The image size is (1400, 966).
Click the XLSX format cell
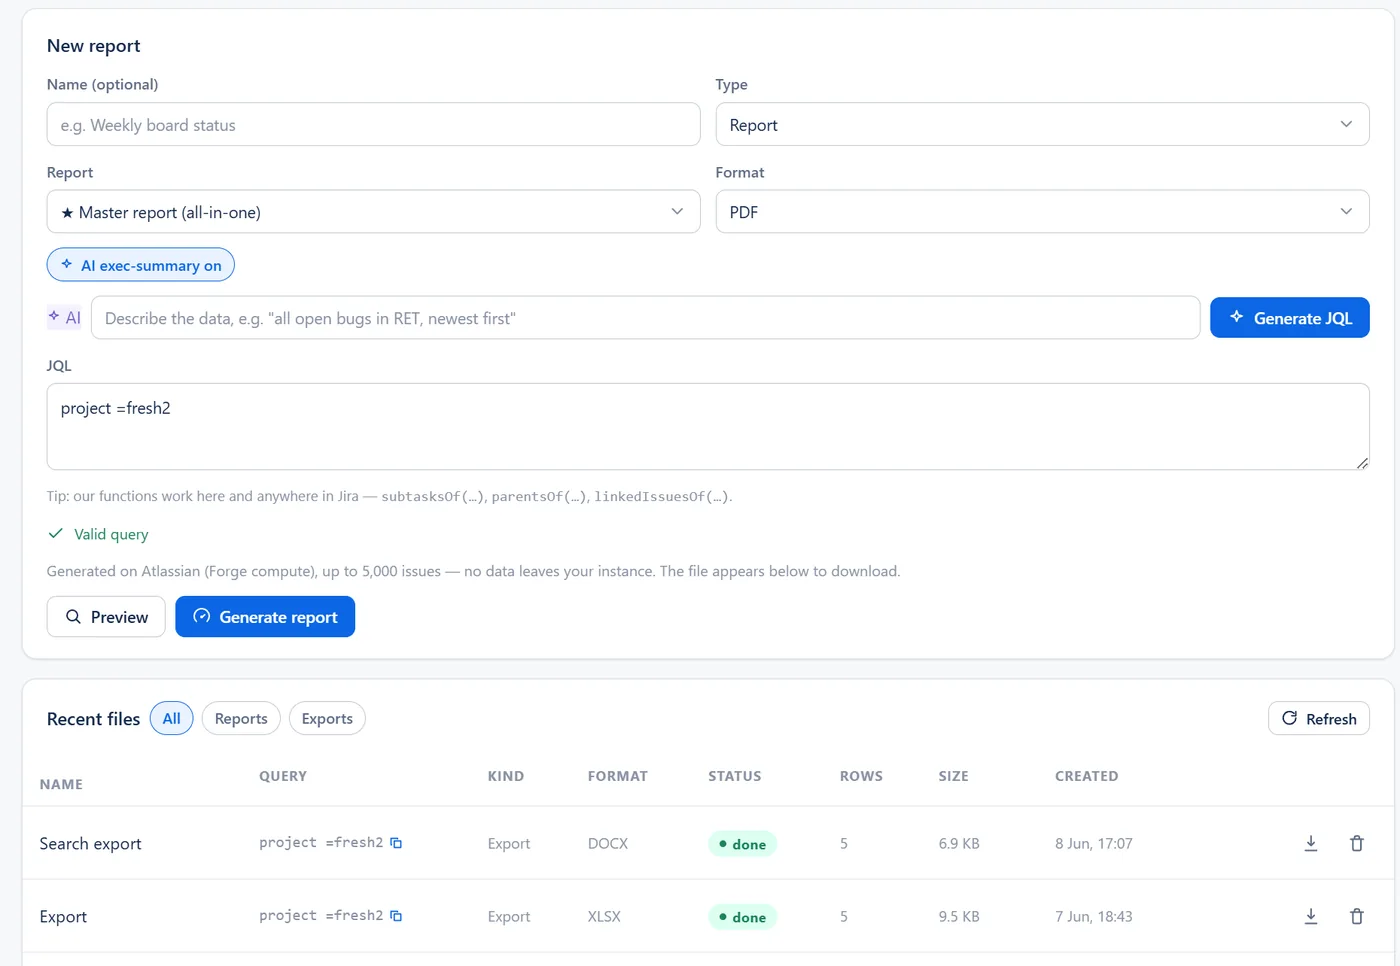click(604, 917)
